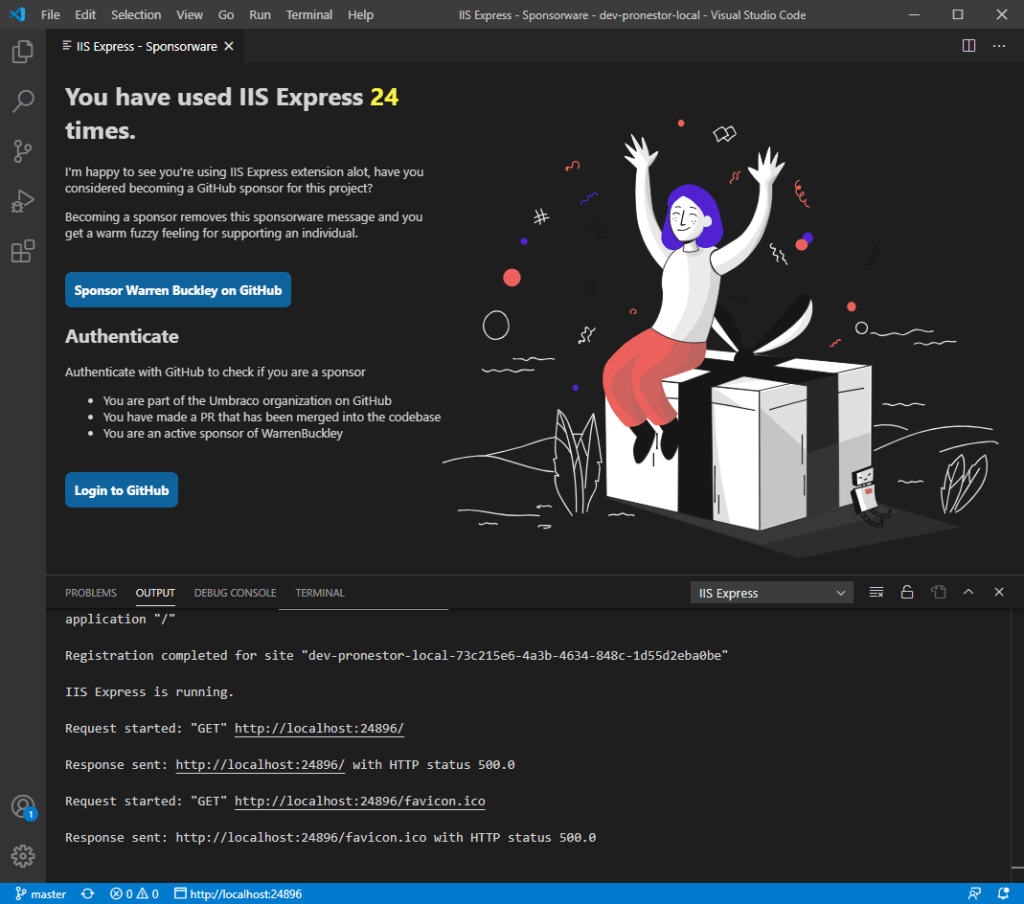Open the Terminal menu in menu bar

(309, 15)
